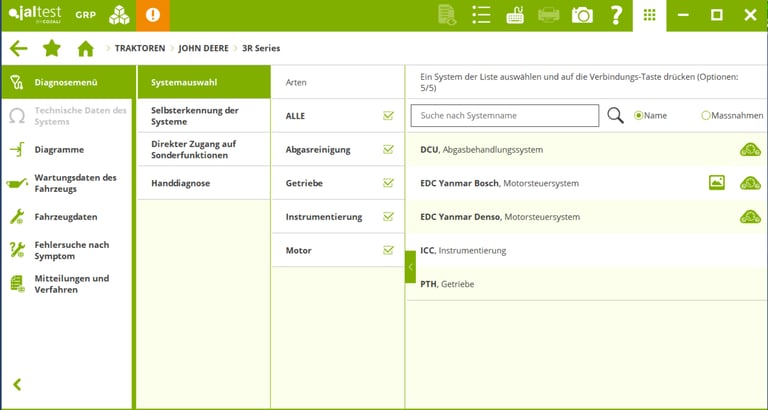
Task: Toggle the Getriebe checkbox
Action: (388, 183)
